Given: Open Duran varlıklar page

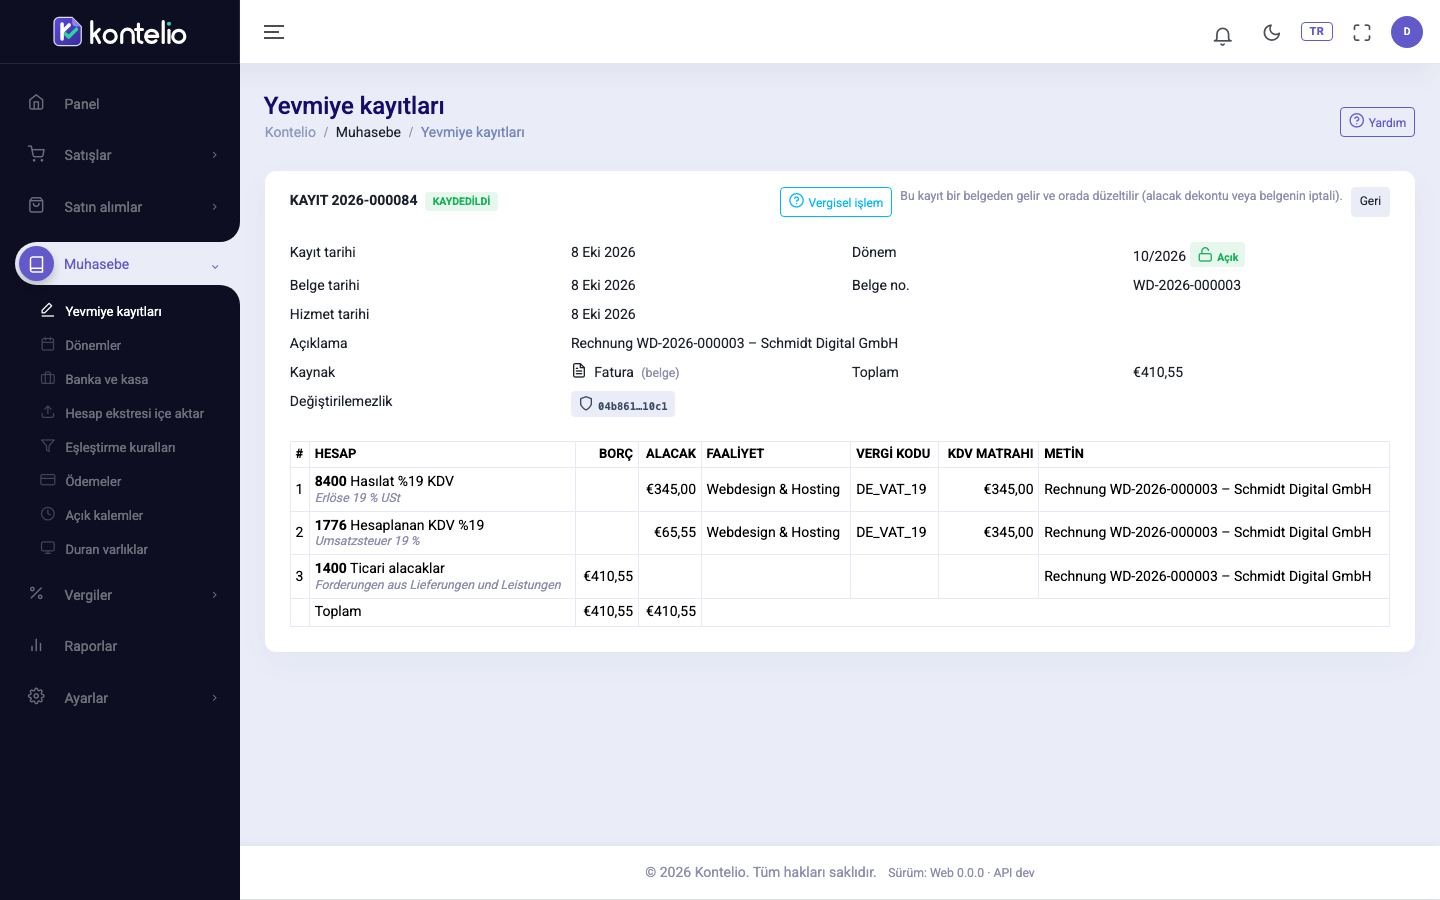Looking at the screenshot, I should [x=106, y=549].
